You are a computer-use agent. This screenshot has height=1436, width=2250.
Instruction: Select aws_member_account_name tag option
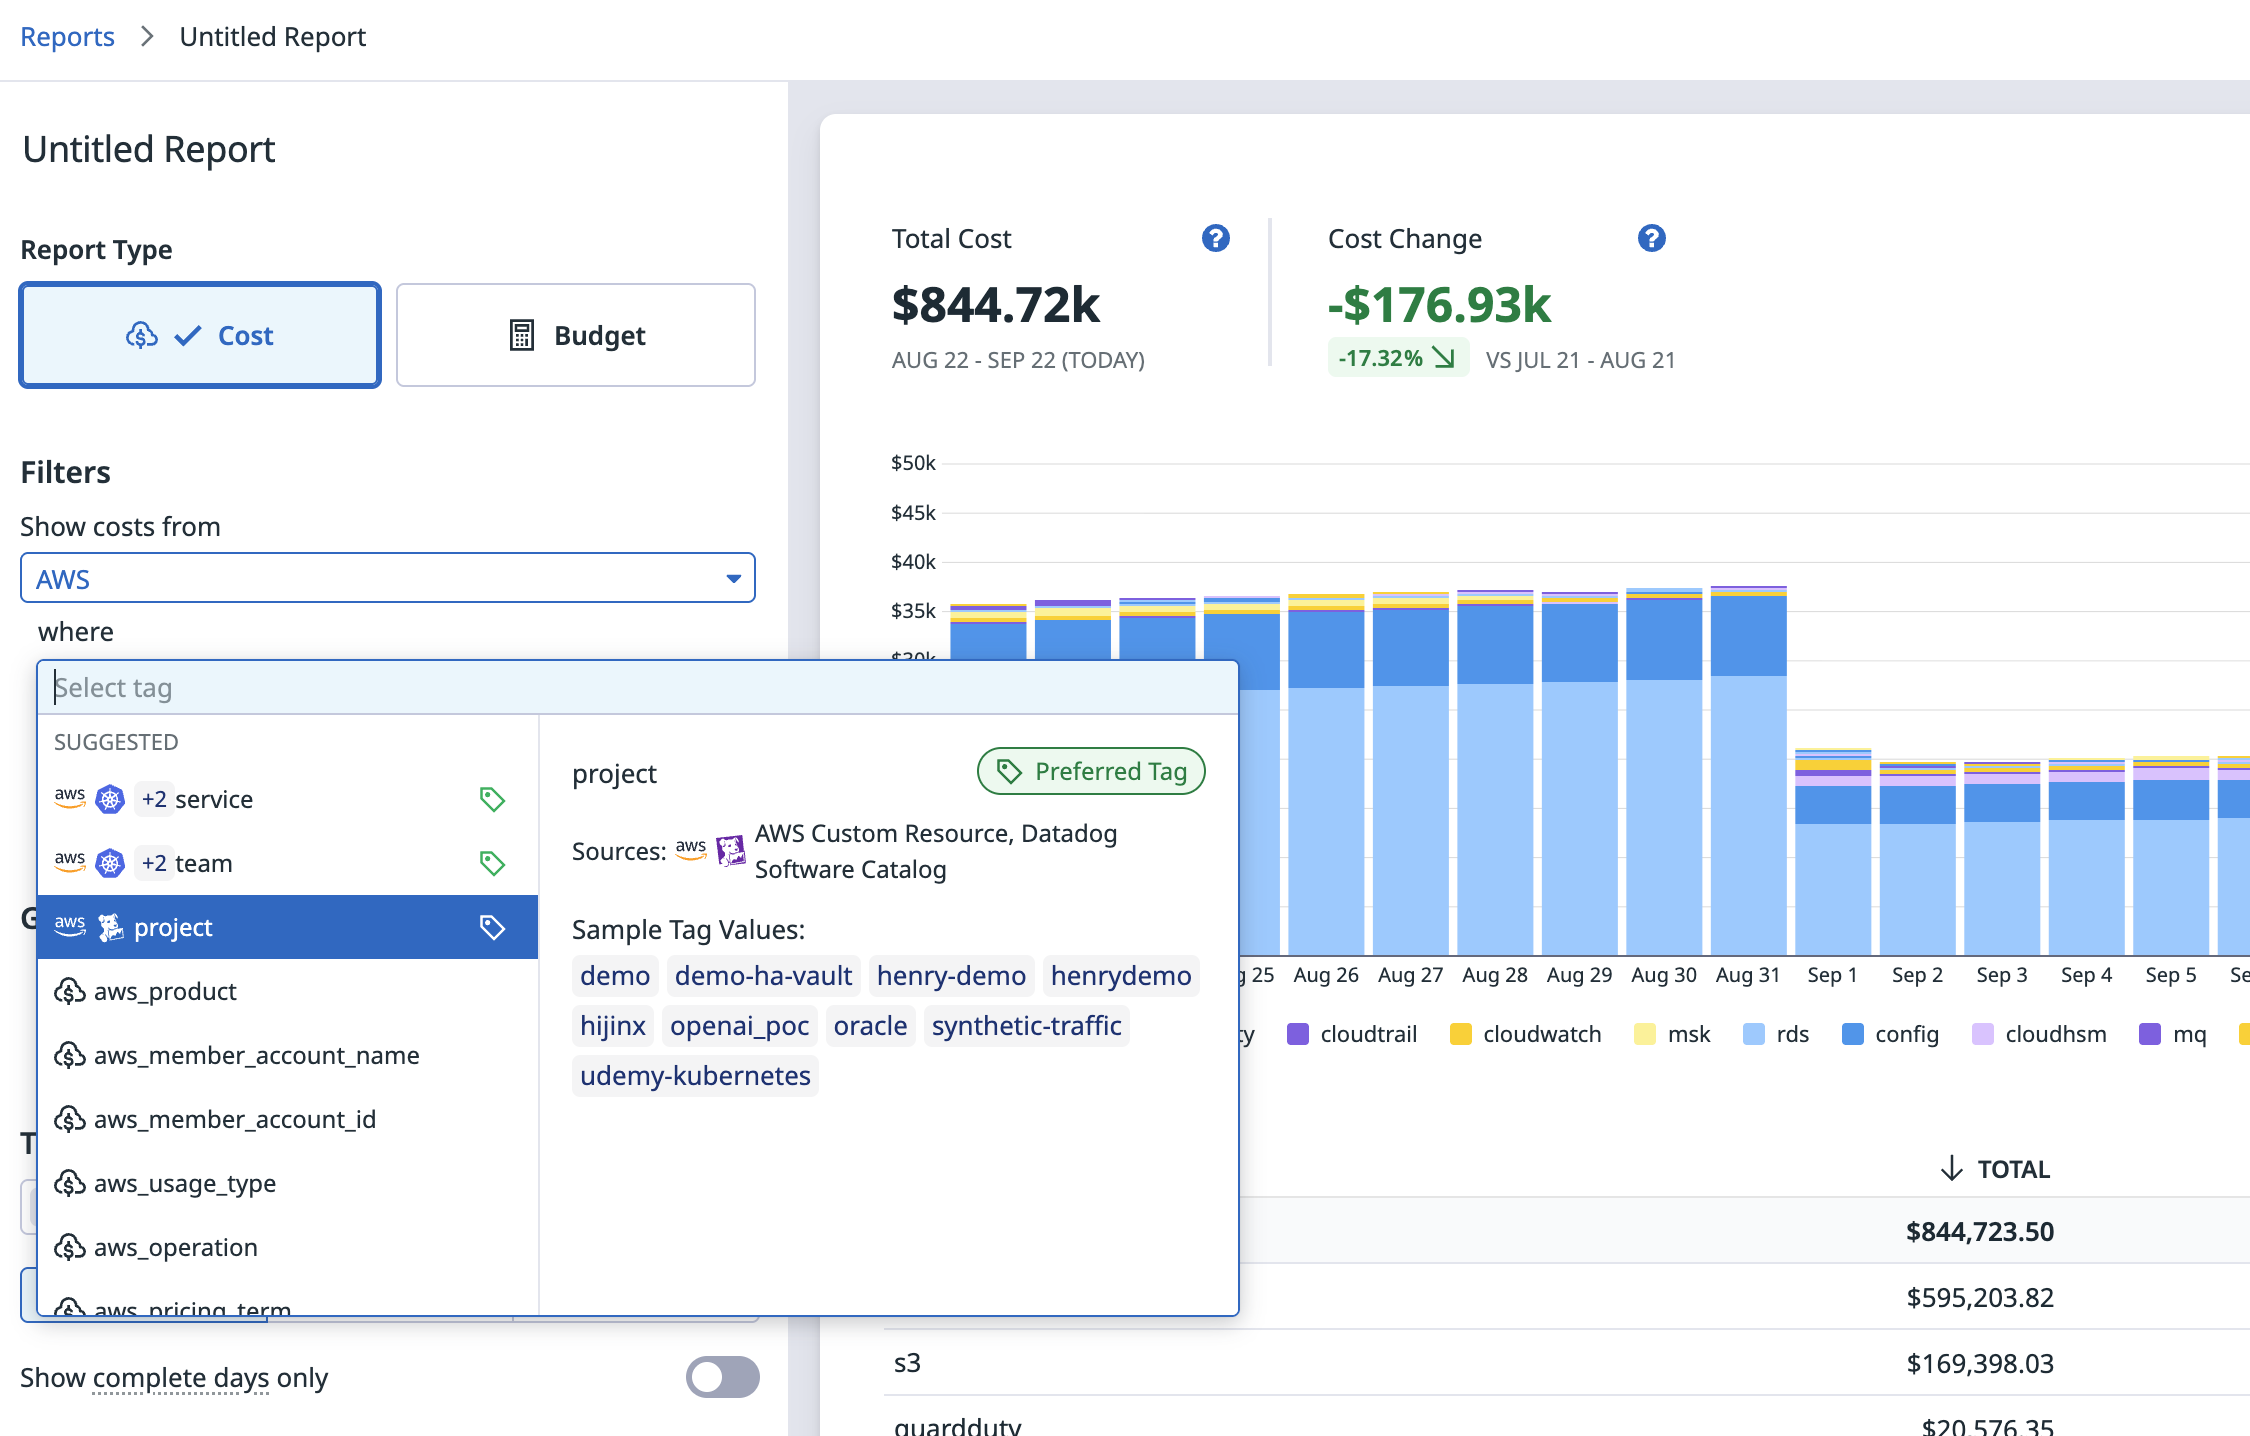click(x=256, y=1055)
